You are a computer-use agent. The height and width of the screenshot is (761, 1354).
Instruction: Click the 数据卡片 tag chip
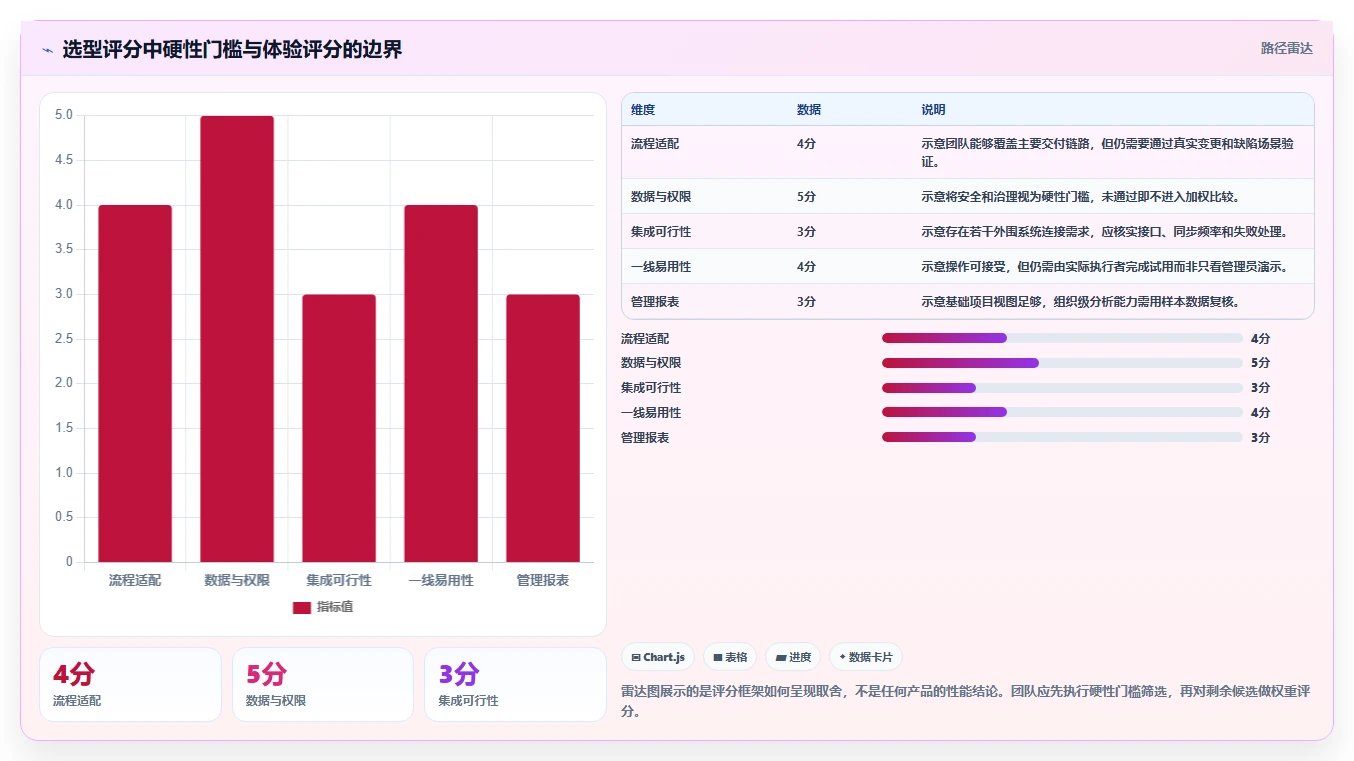(x=865, y=657)
